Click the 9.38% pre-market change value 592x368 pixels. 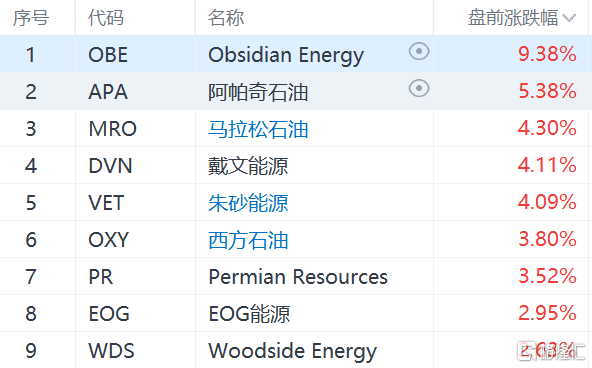547,54
